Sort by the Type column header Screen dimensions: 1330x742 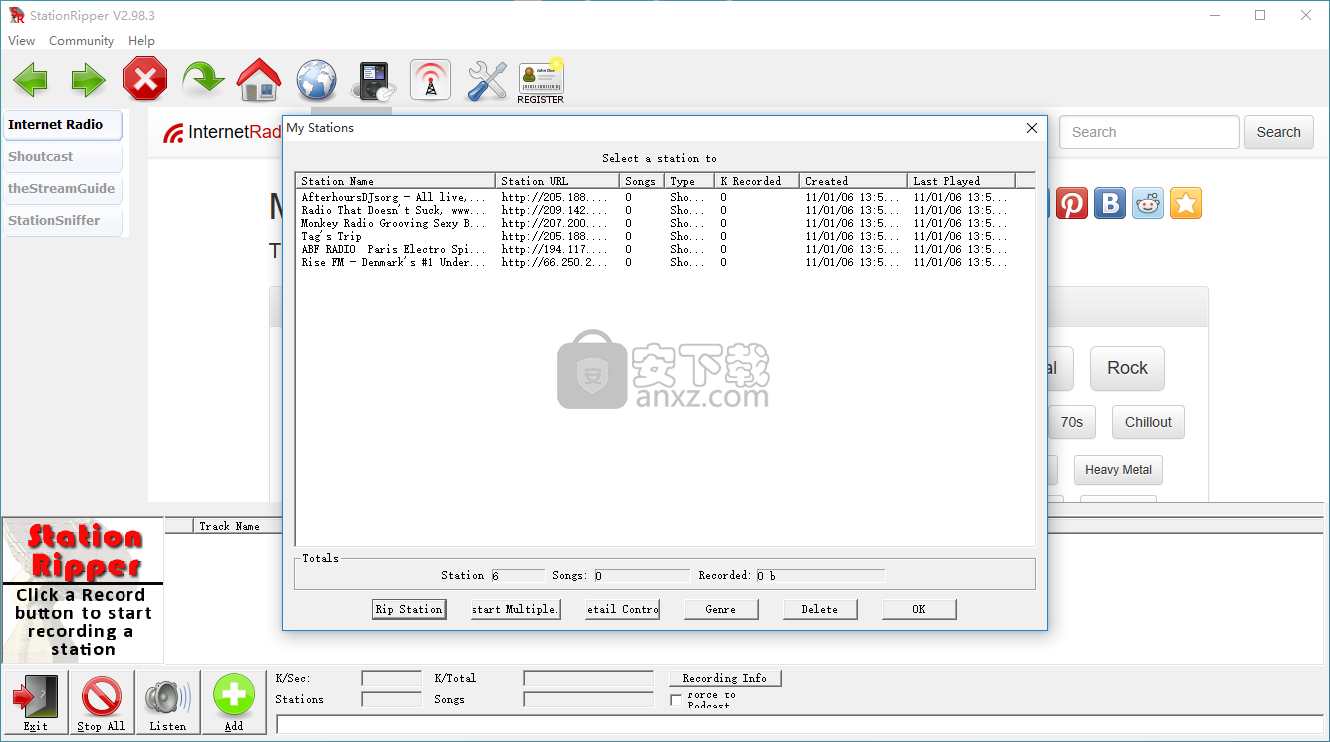click(x=689, y=181)
